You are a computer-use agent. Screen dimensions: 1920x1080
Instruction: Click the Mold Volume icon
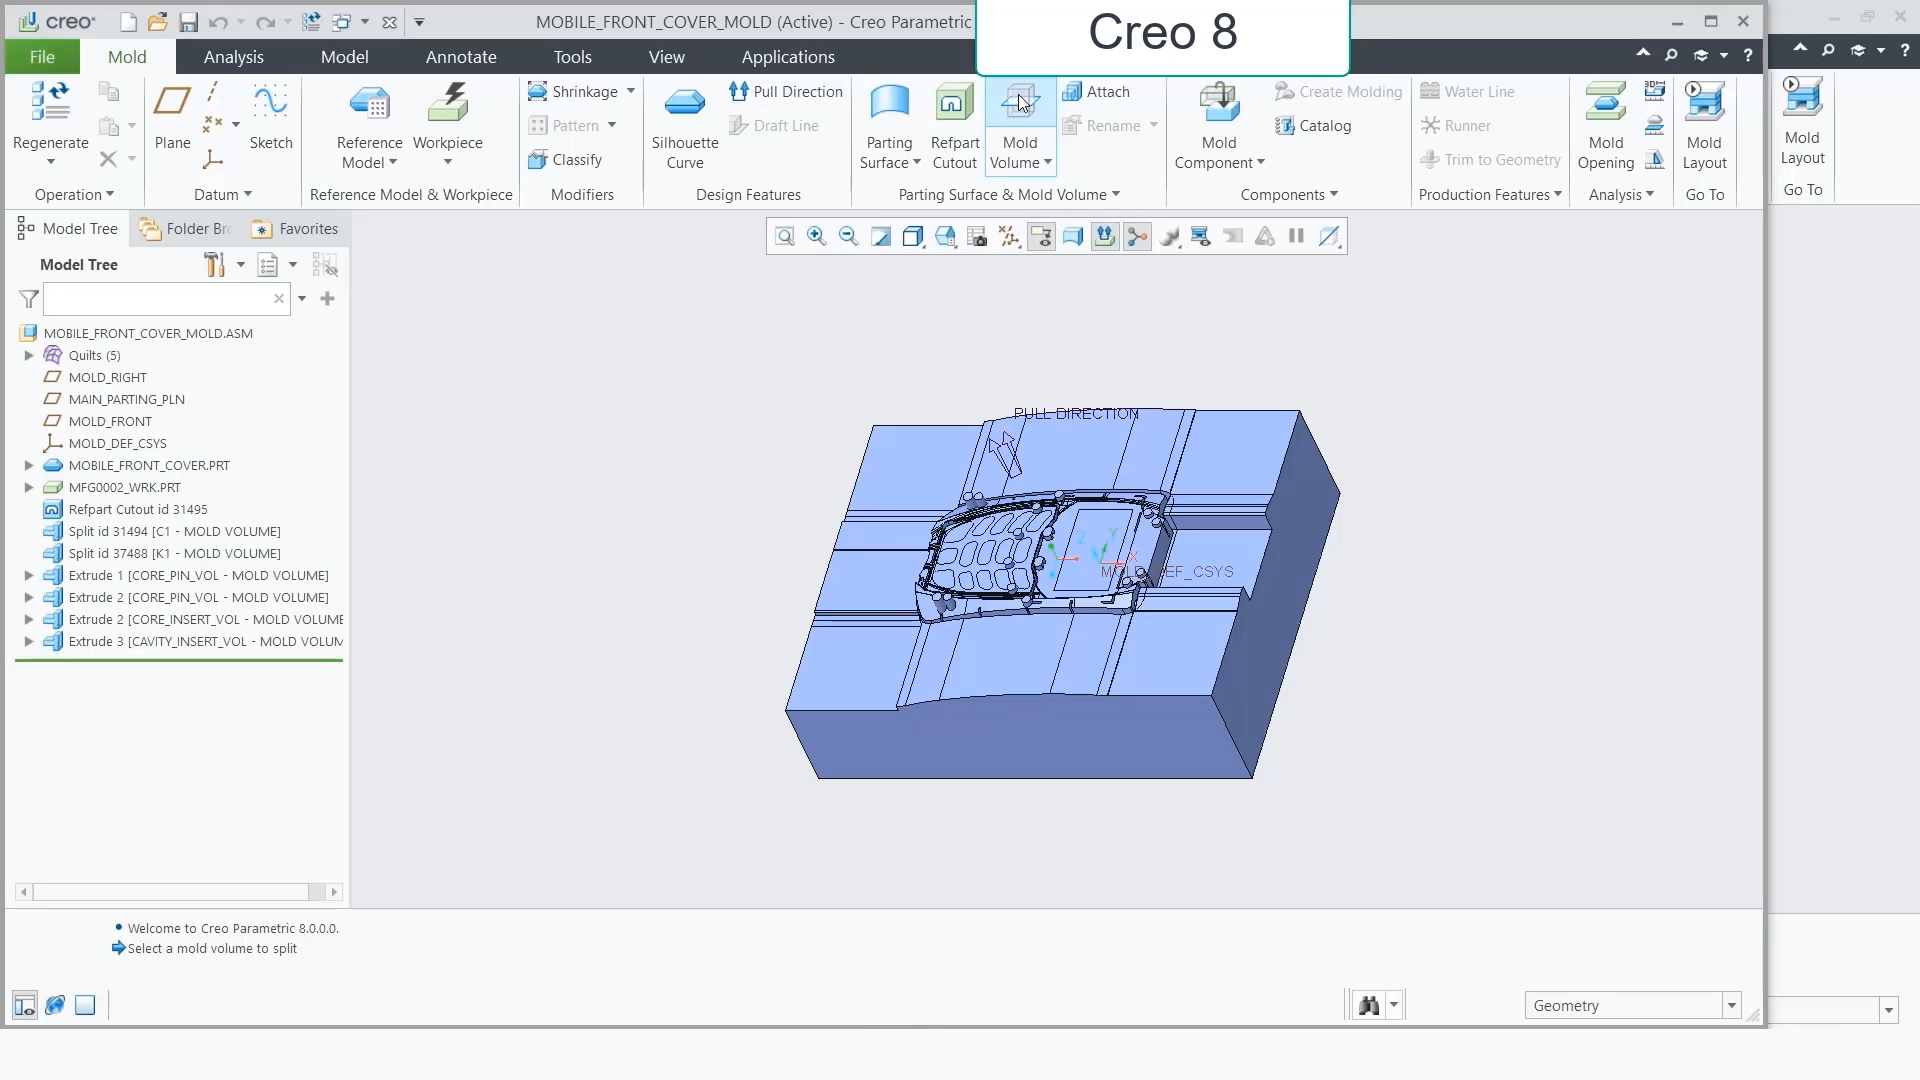[x=1020, y=102]
